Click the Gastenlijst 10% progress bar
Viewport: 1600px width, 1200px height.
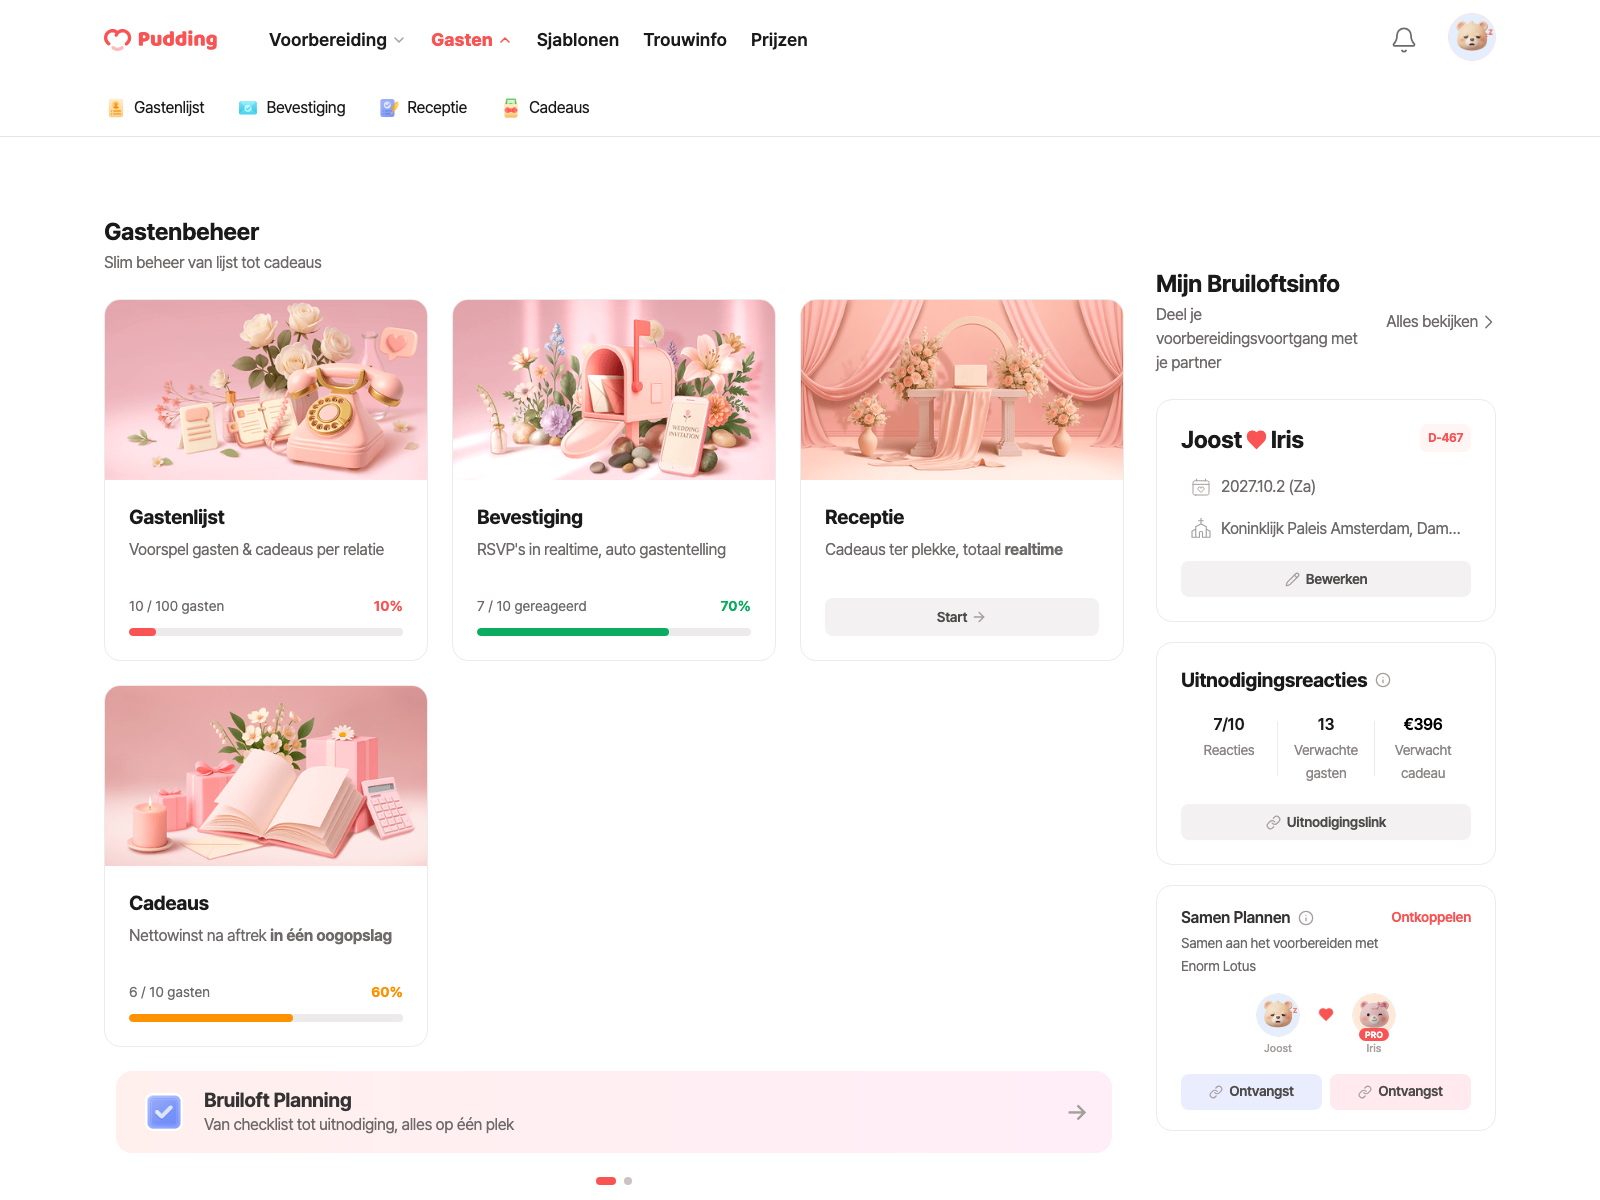[266, 632]
